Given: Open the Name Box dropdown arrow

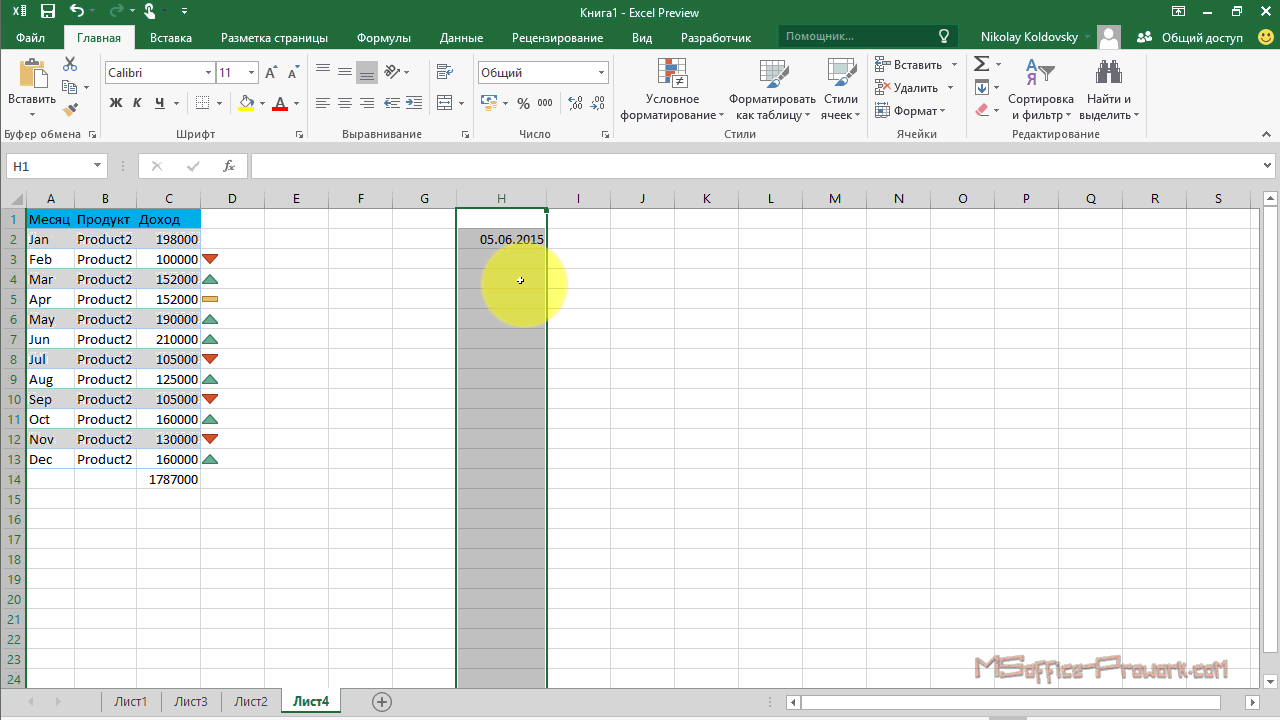Looking at the screenshot, I should [97, 166].
